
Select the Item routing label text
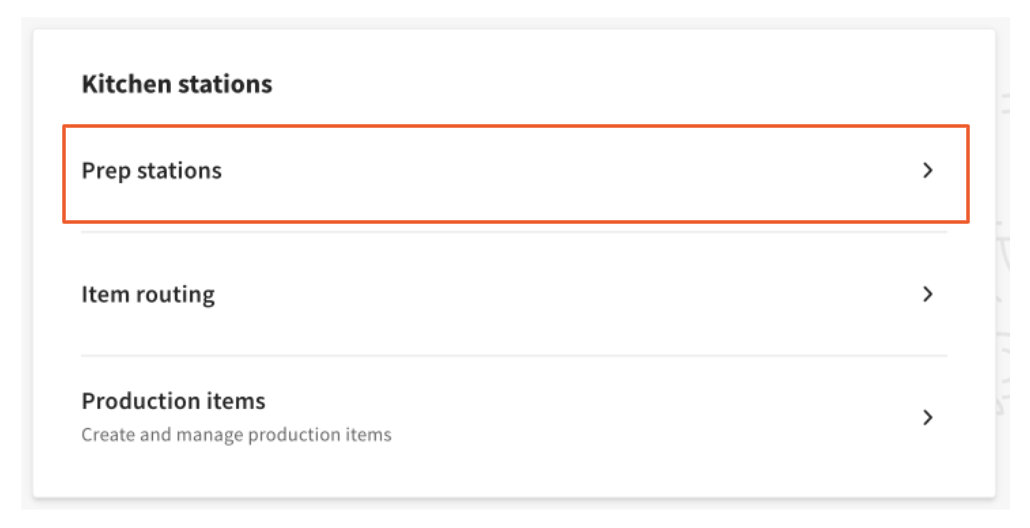(x=148, y=294)
